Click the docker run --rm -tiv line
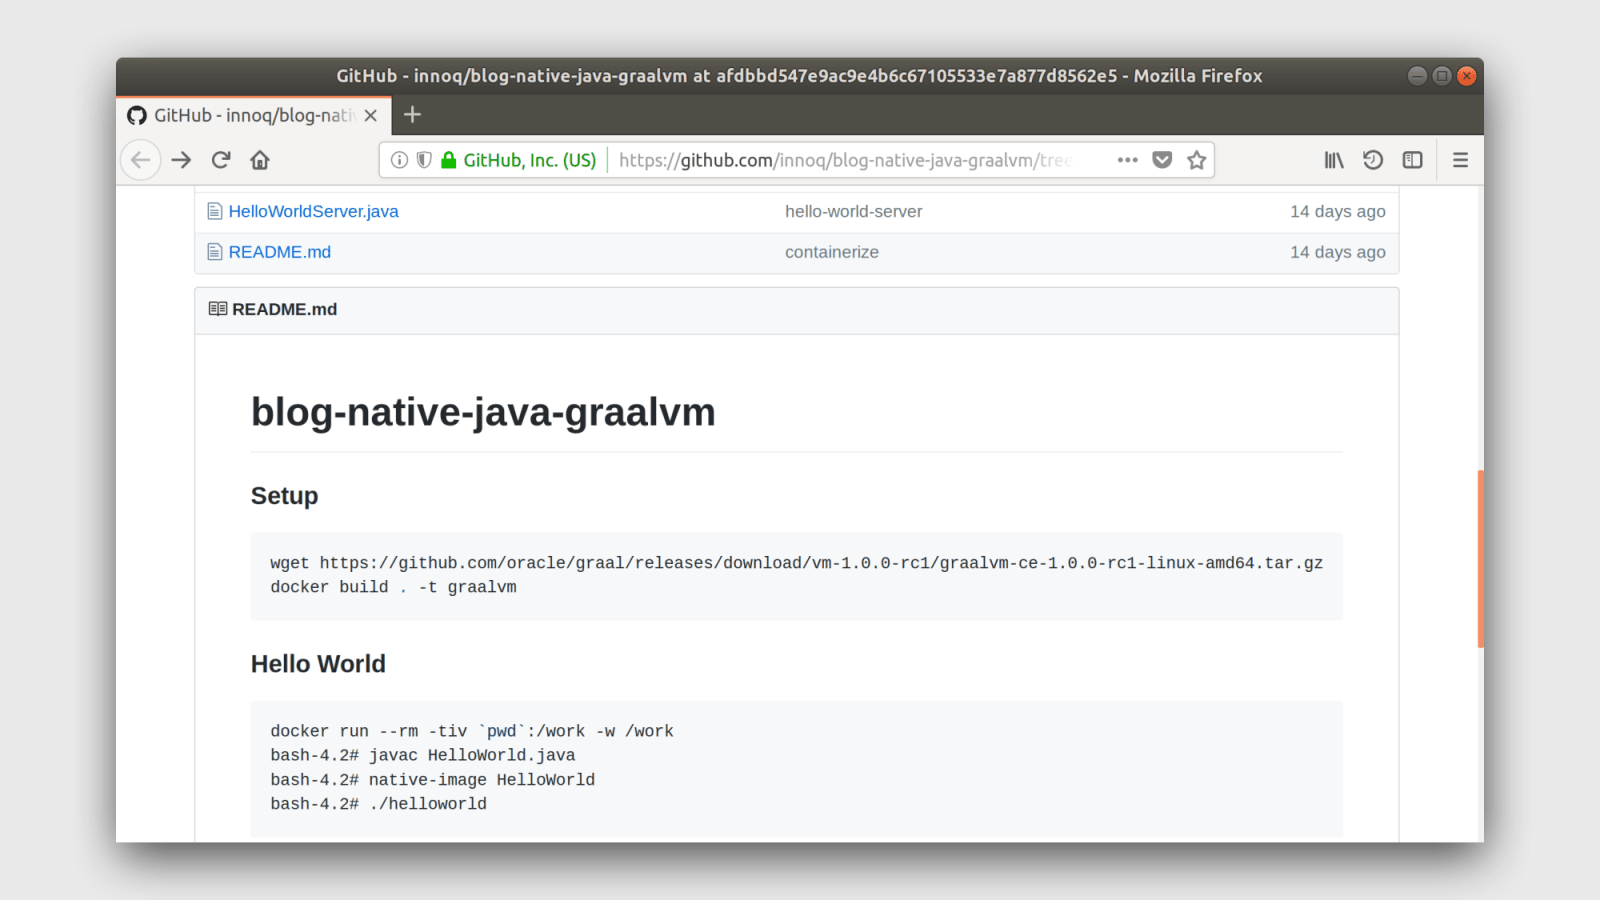This screenshot has height=900, width=1600. coord(471,731)
